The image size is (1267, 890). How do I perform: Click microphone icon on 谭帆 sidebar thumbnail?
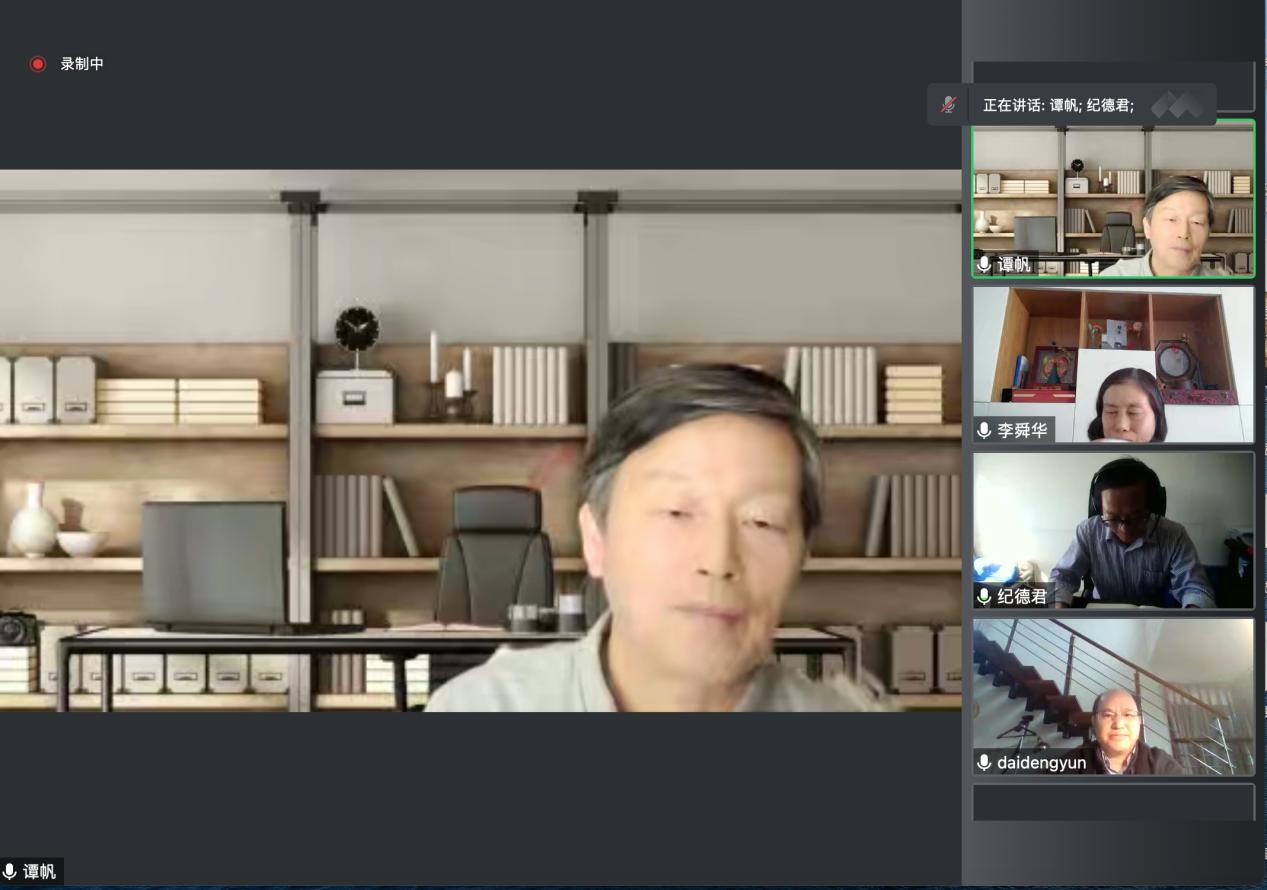(x=985, y=265)
